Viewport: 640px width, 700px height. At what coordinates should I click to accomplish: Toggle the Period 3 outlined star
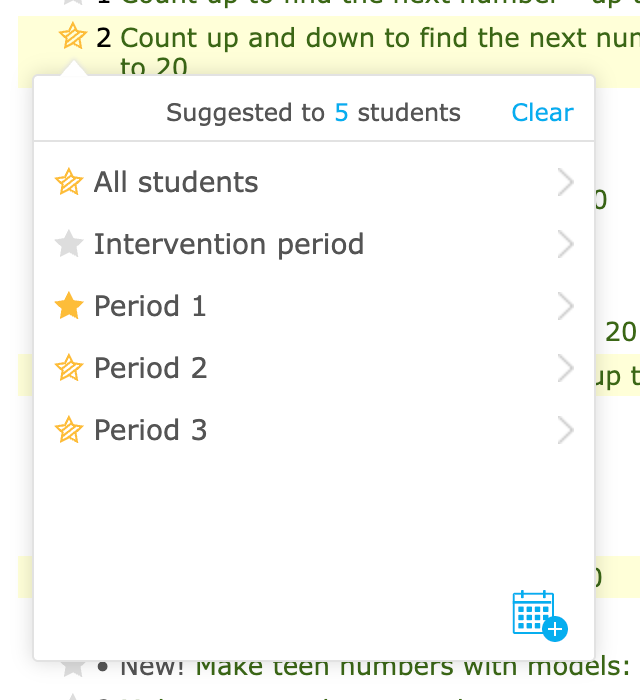[x=69, y=430]
